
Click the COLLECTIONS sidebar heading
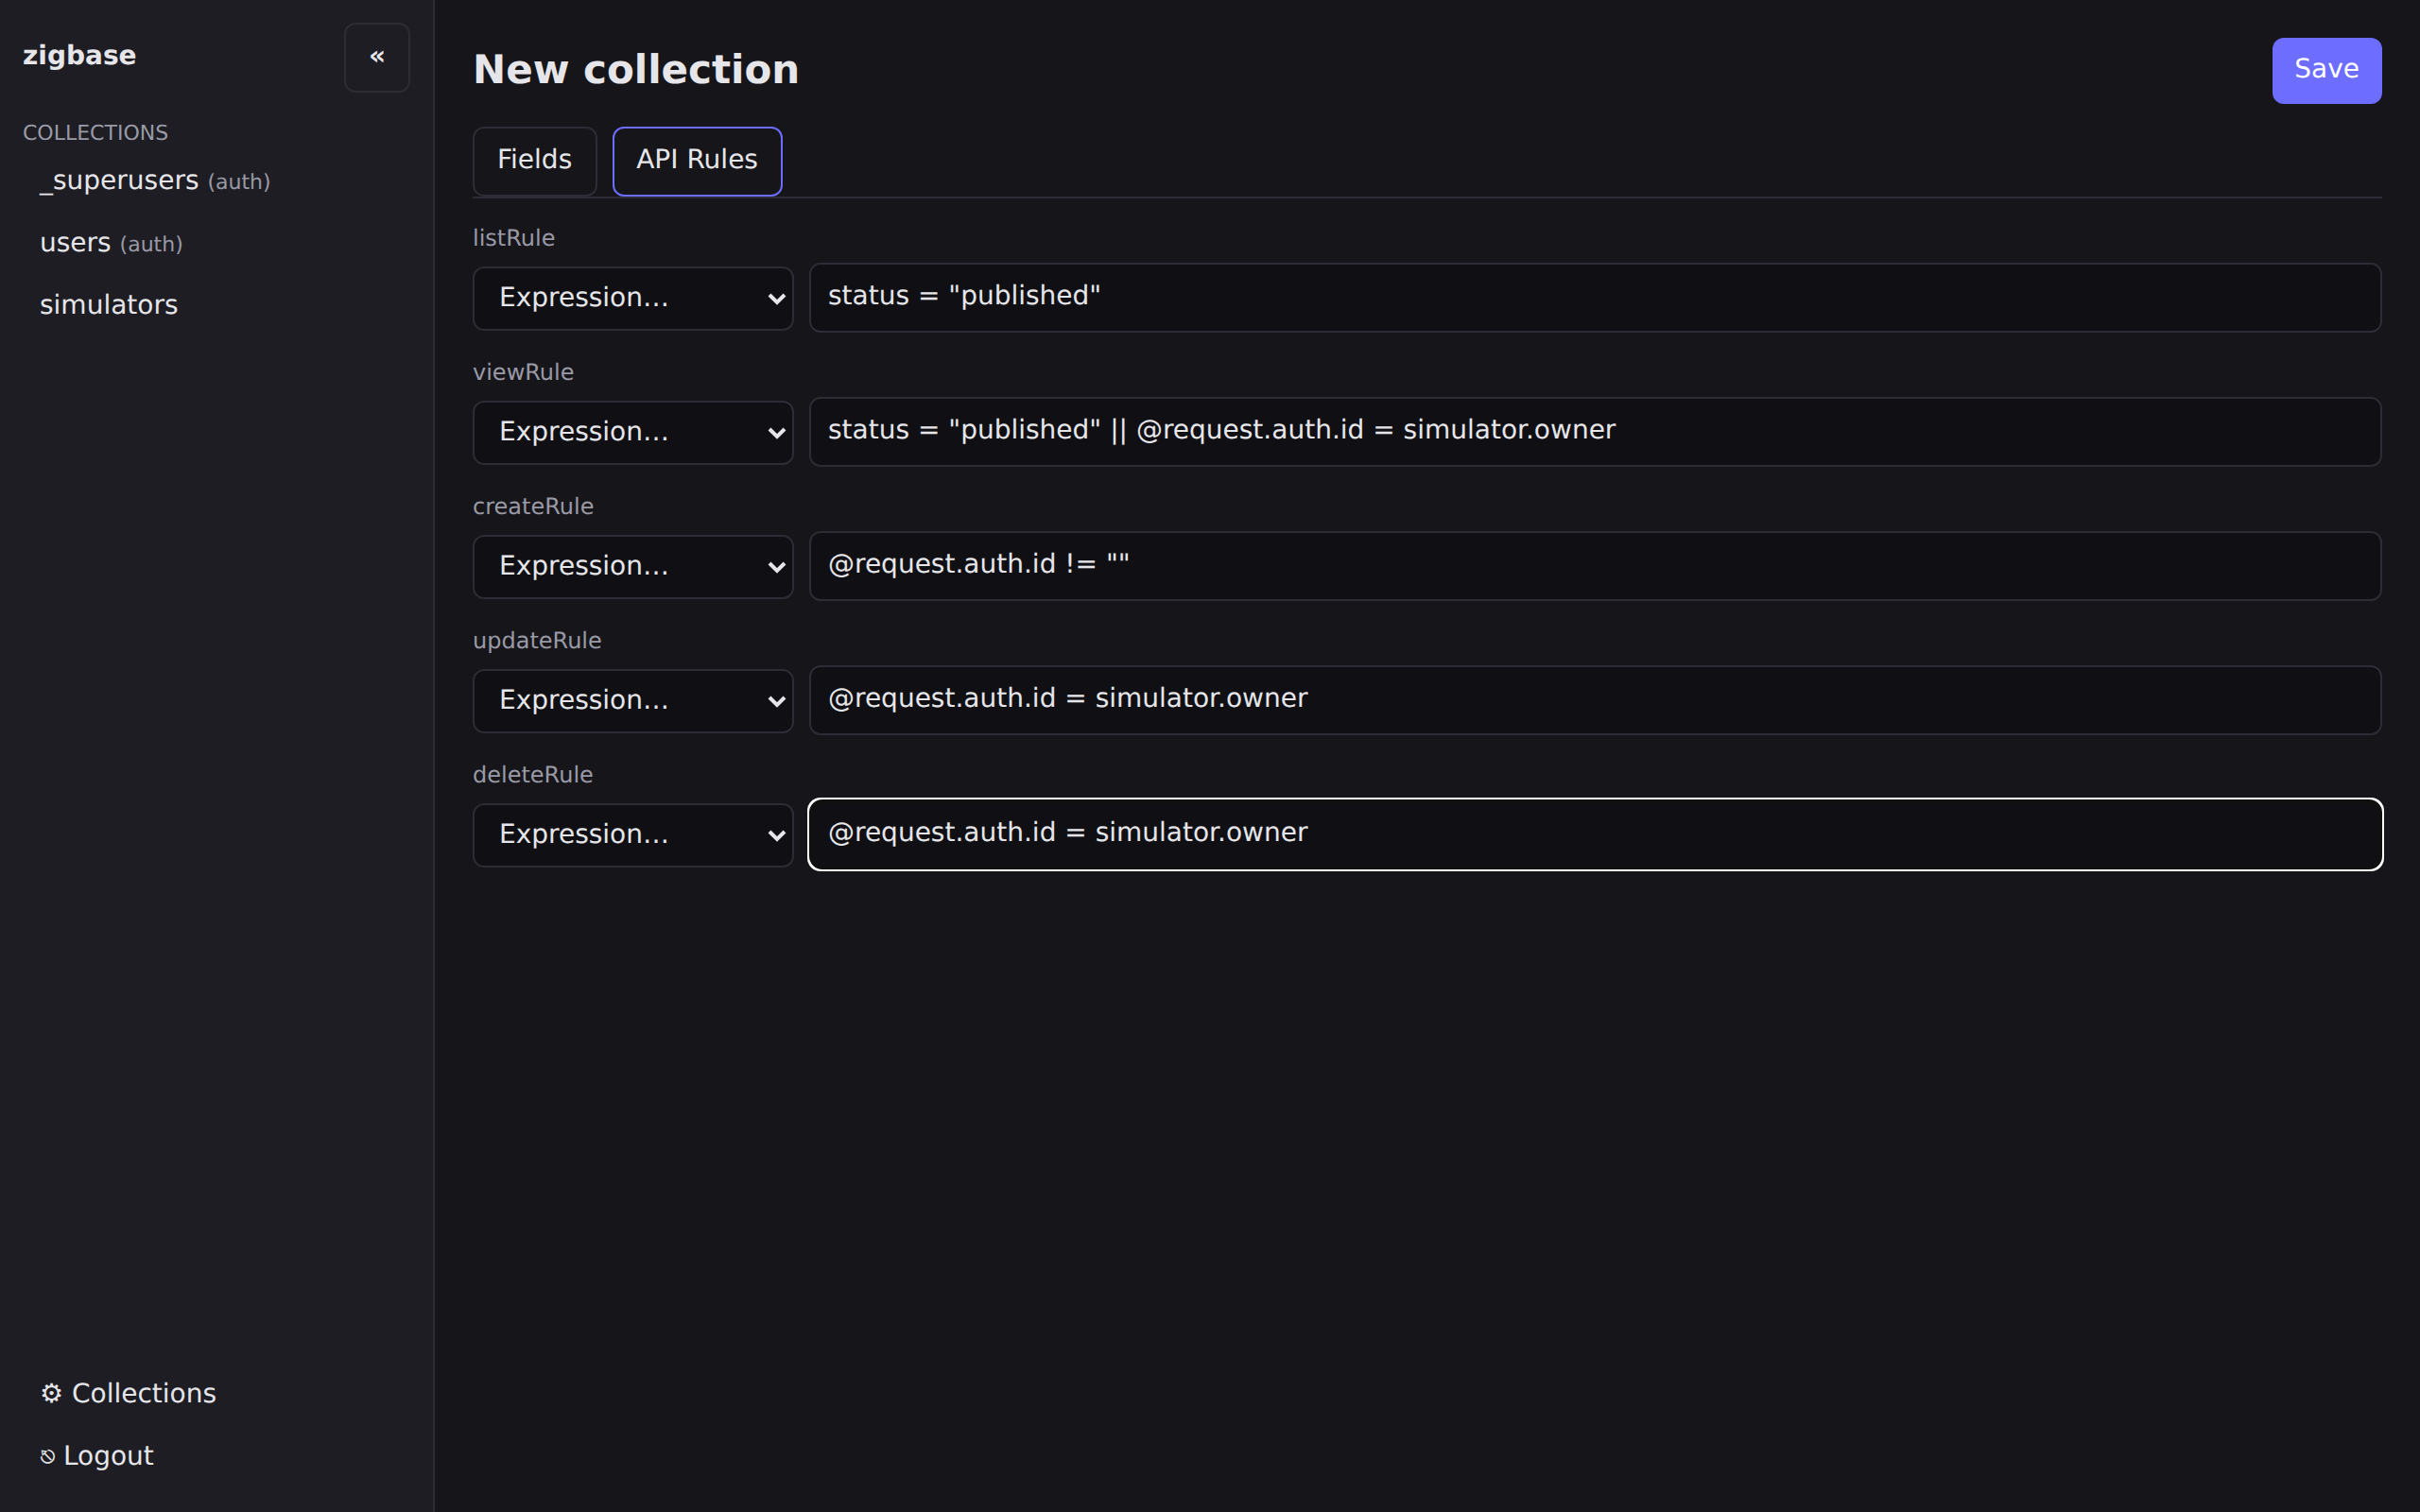pyautogui.click(x=95, y=132)
